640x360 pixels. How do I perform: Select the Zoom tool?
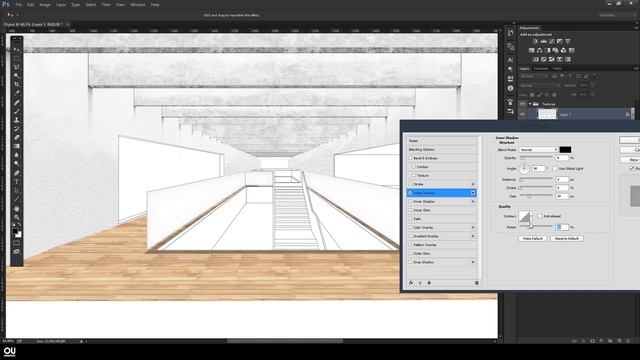(16, 217)
